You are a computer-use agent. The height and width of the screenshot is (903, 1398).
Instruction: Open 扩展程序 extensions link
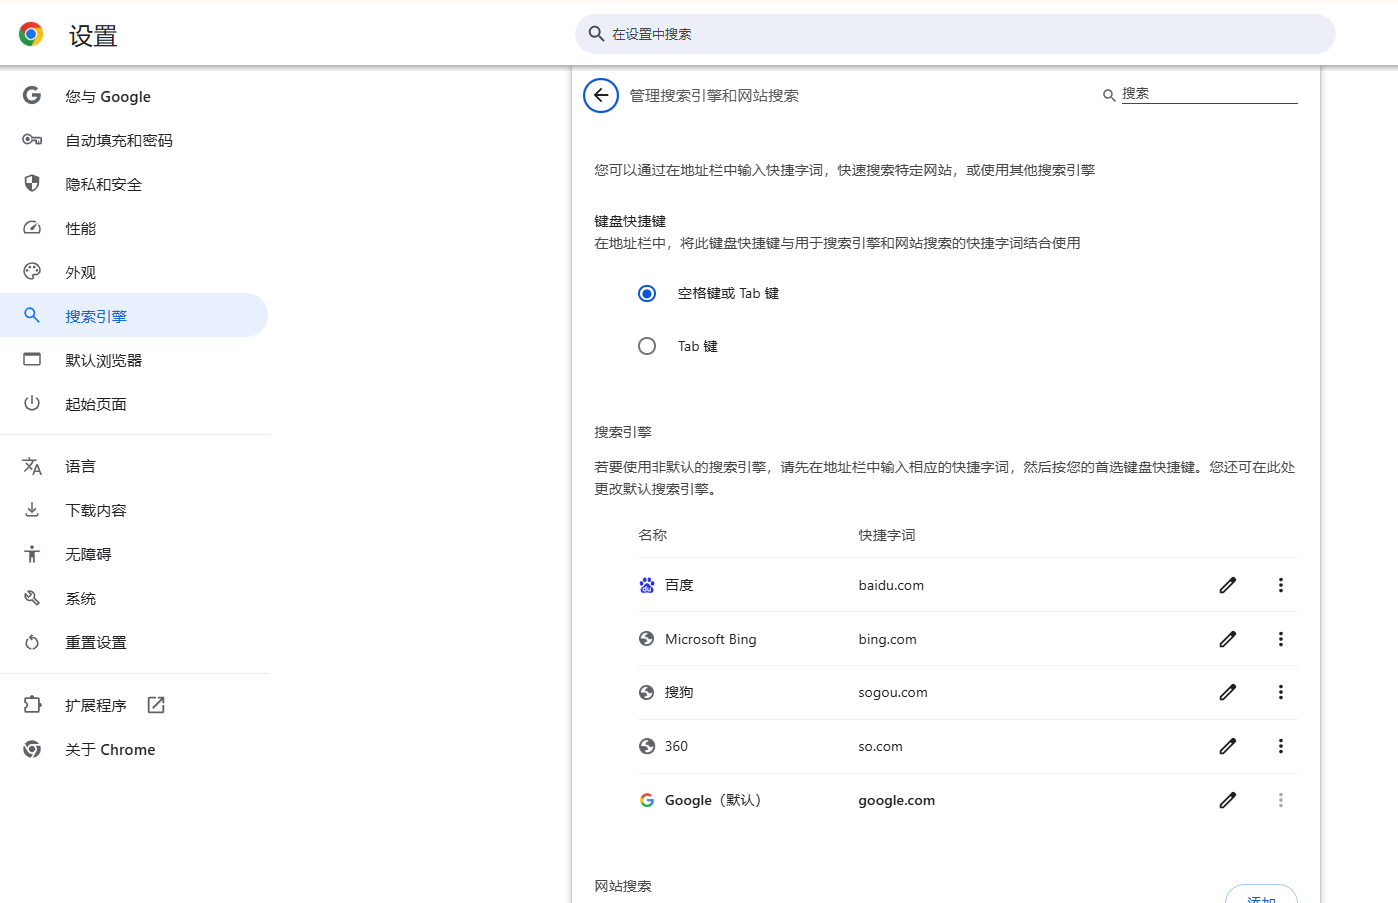click(x=134, y=705)
